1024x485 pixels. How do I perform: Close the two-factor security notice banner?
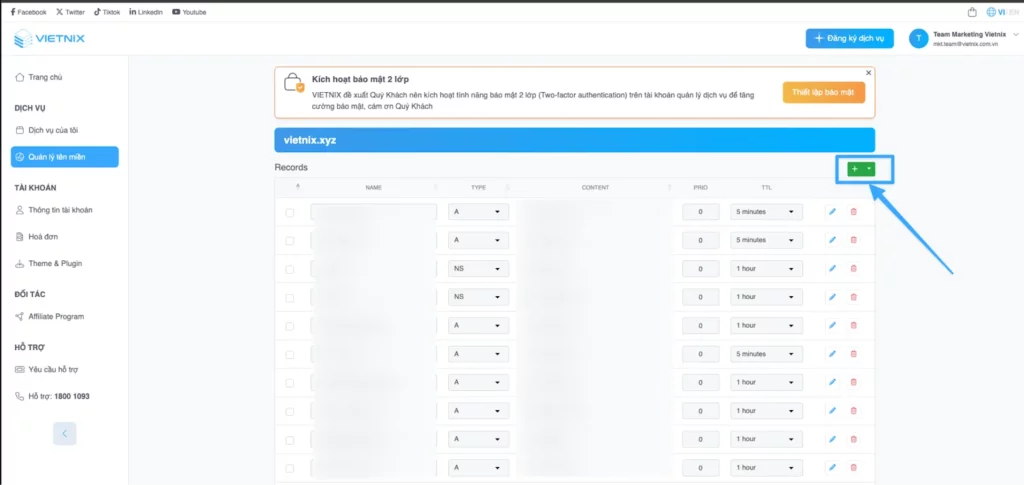868,73
